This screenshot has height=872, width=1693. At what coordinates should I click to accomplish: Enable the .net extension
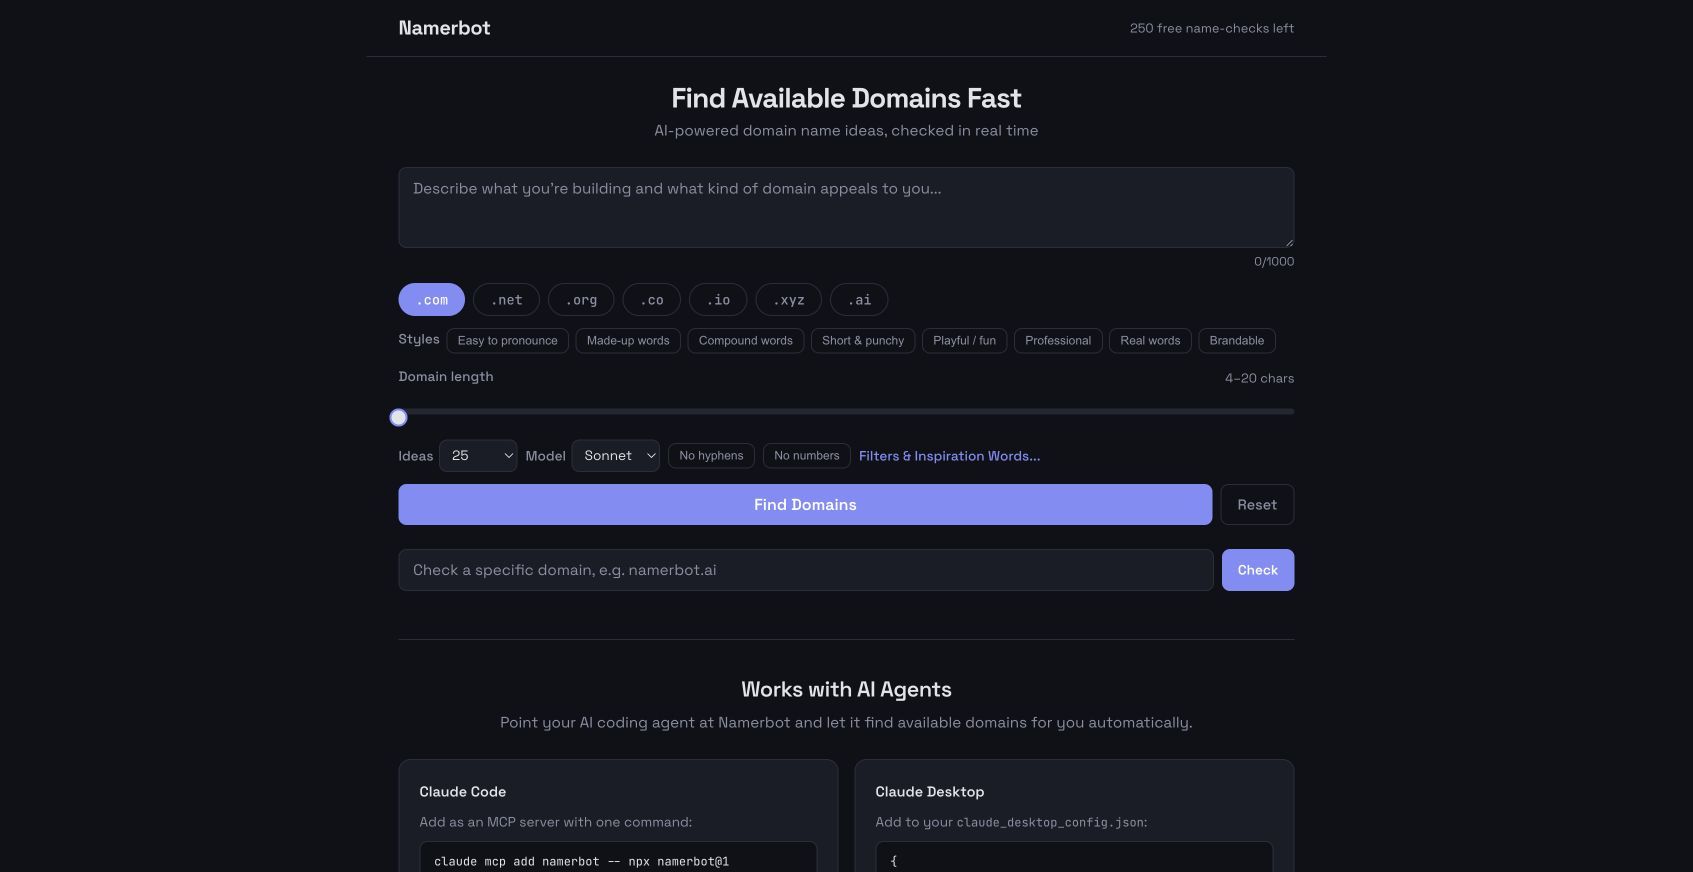pyautogui.click(x=506, y=300)
